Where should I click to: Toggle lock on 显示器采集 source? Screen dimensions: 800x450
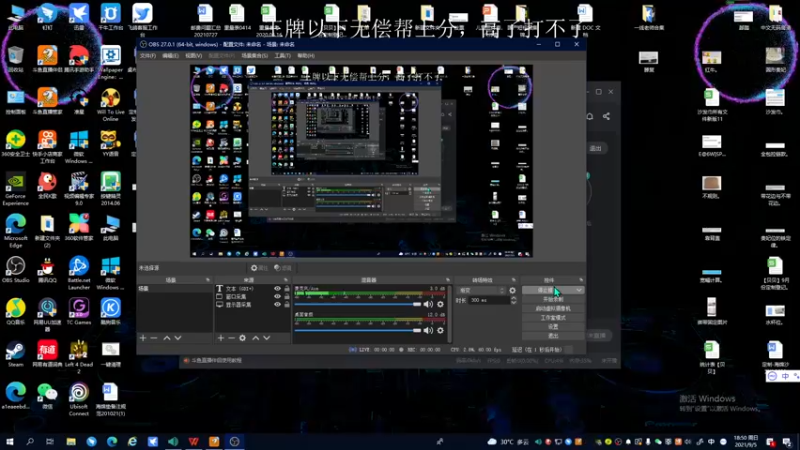tap(287, 305)
